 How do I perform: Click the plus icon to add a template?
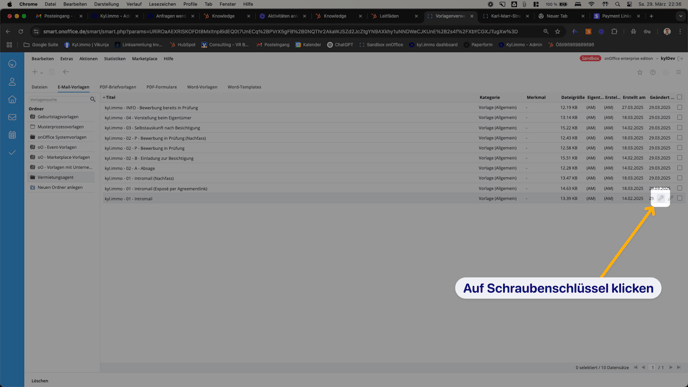point(34,72)
